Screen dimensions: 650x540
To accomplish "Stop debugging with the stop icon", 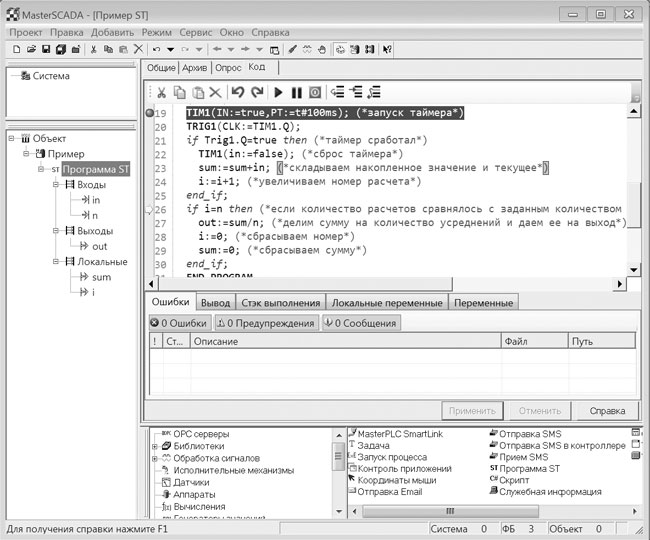I will (315, 92).
